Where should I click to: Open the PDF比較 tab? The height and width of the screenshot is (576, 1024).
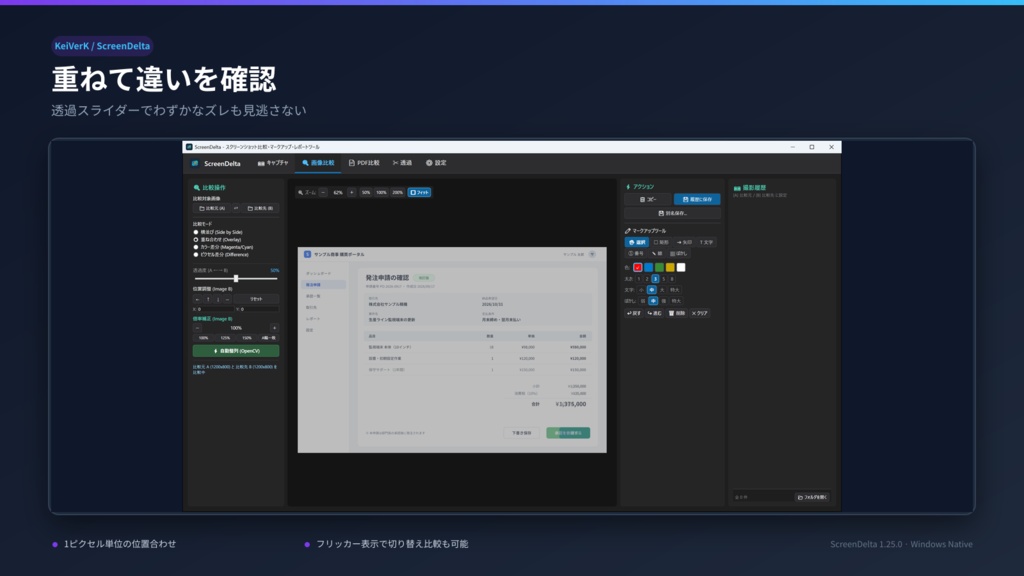coord(364,163)
